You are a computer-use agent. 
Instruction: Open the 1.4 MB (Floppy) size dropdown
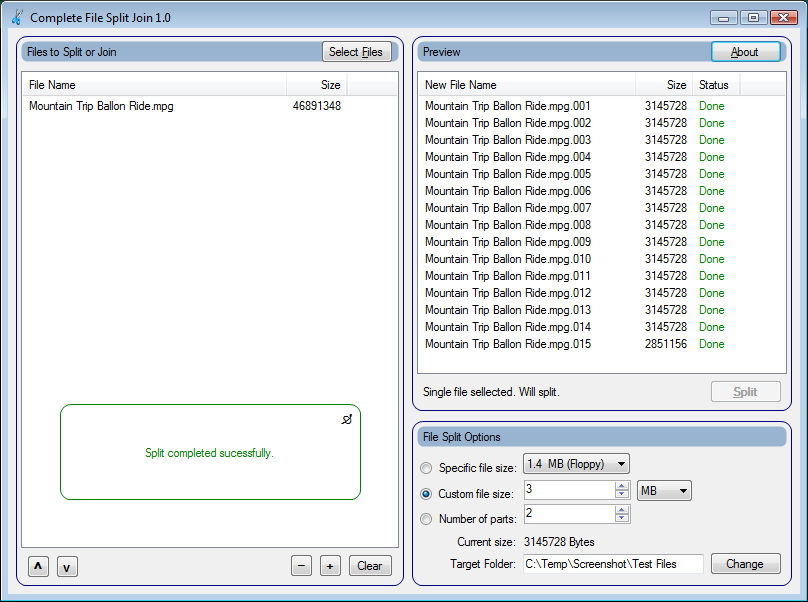tap(576, 464)
